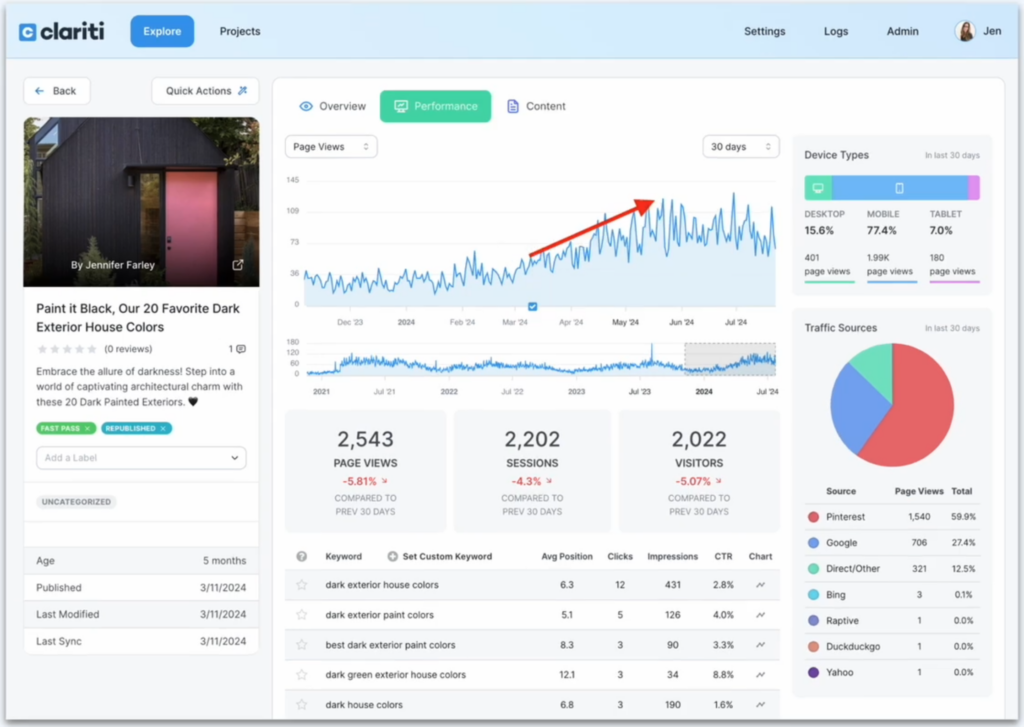Switch to the Overview tab
Image resolution: width=1024 pixels, height=727 pixels.
332,106
